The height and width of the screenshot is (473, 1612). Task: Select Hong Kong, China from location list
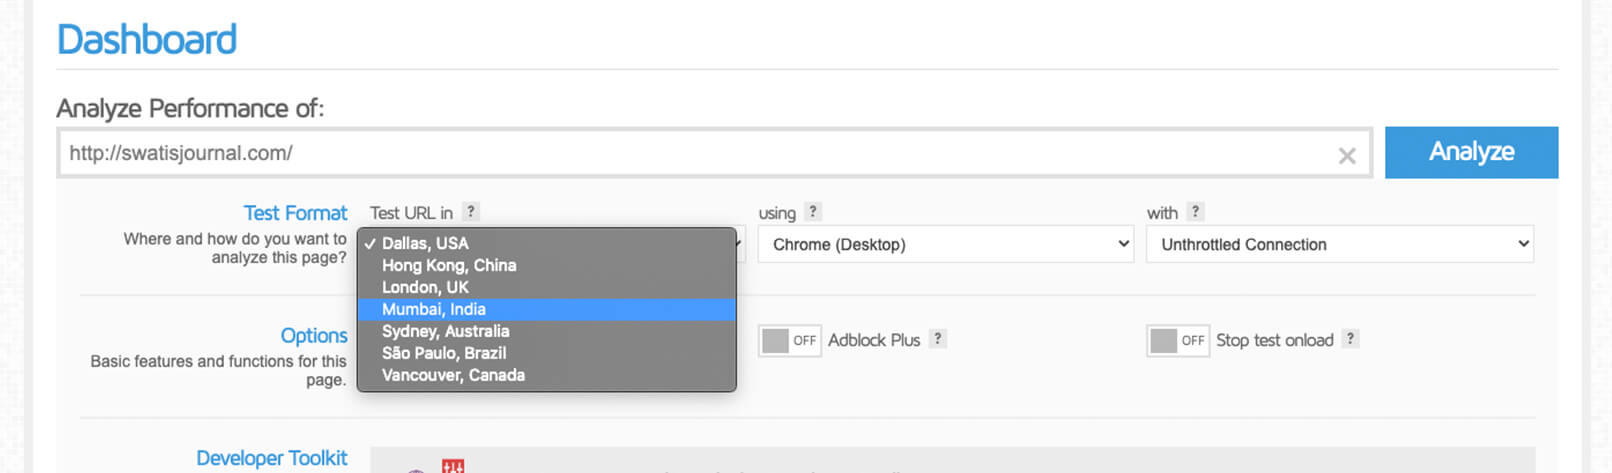pyautogui.click(x=547, y=265)
